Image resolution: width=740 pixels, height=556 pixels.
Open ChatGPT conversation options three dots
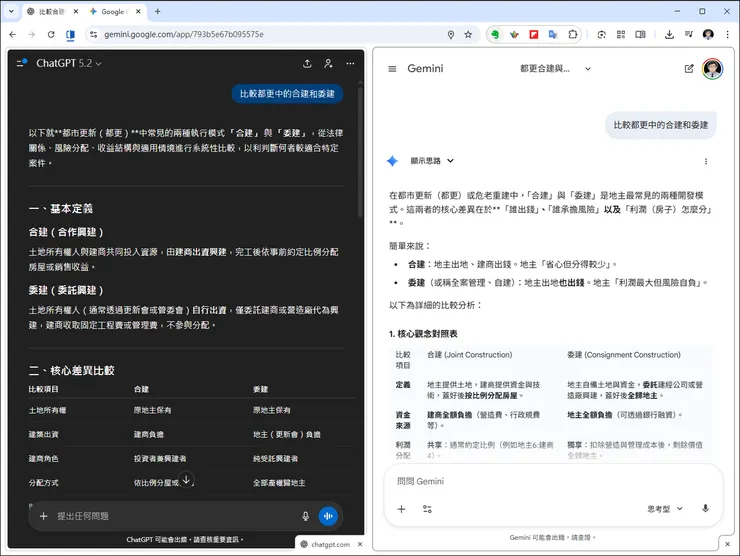point(350,63)
